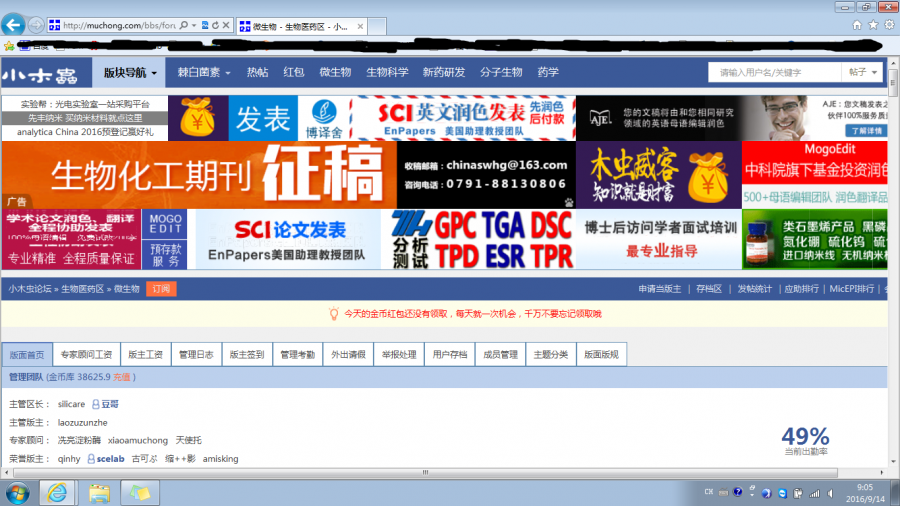Click the 实验帮 text ad link
The width and height of the screenshot is (900, 506).
pos(85,104)
